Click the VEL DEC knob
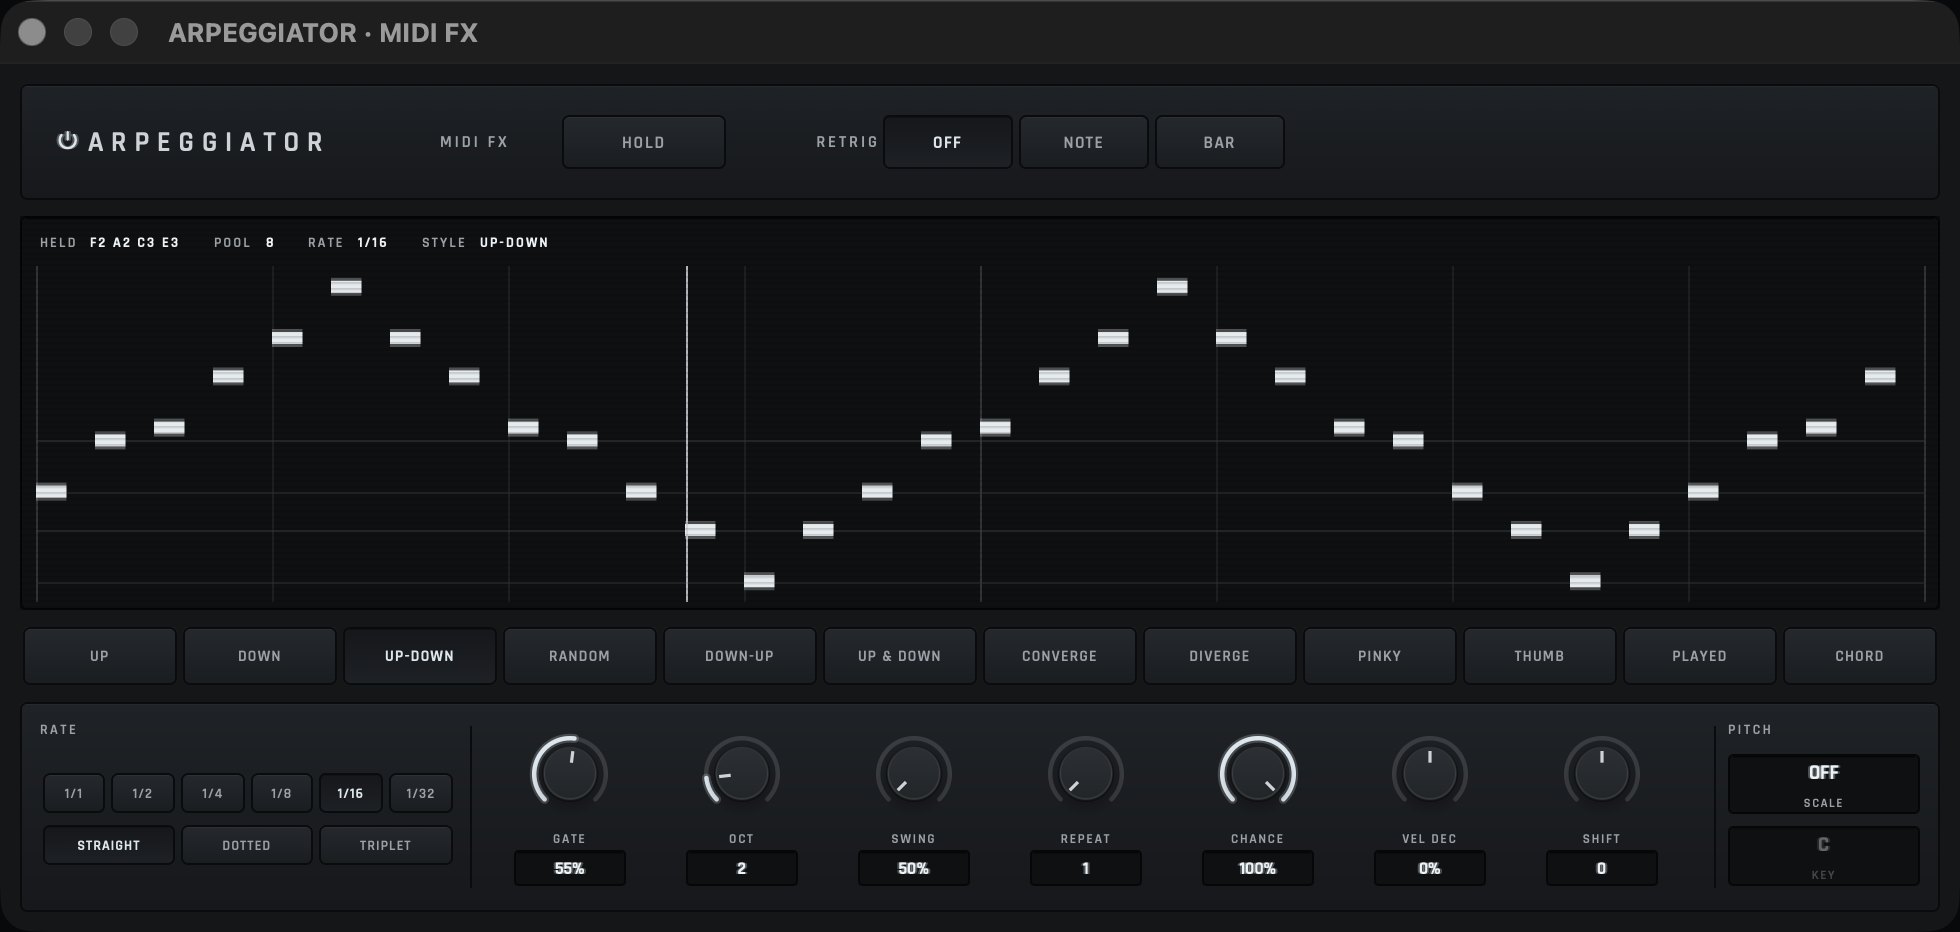1960x932 pixels. (x=1429, y=773)
